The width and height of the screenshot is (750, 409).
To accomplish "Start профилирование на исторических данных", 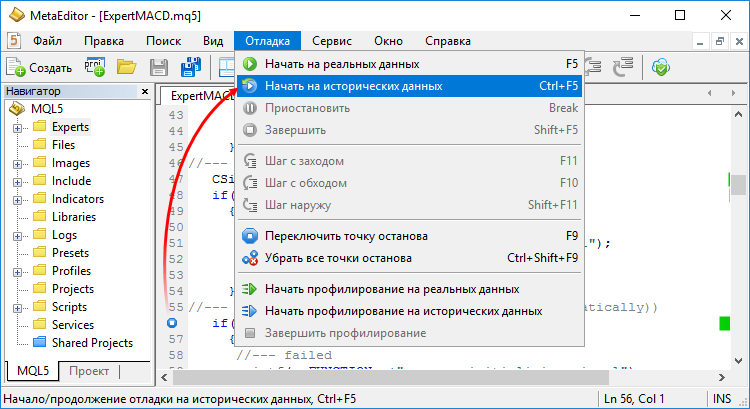I will tap(409, 311).
